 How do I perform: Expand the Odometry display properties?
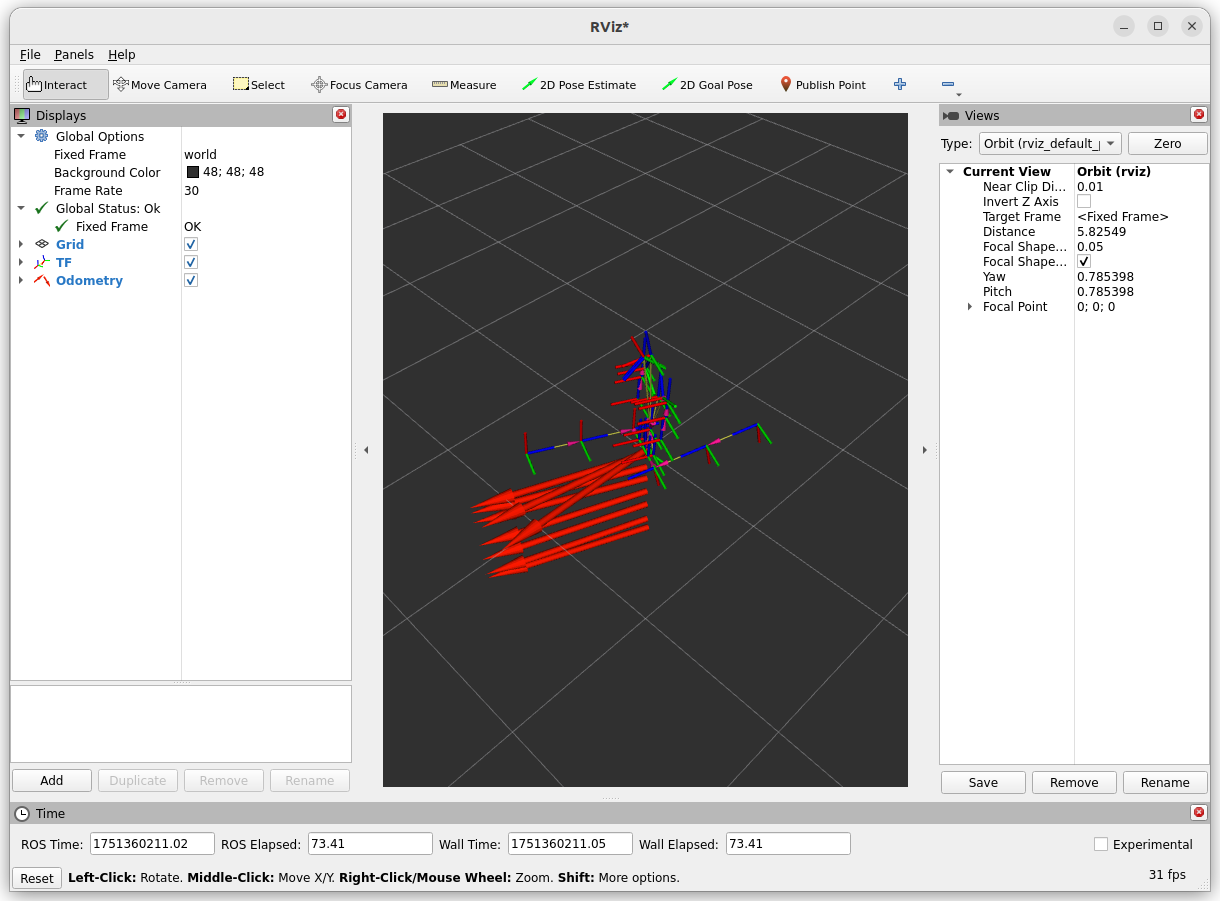coord(21,280)
